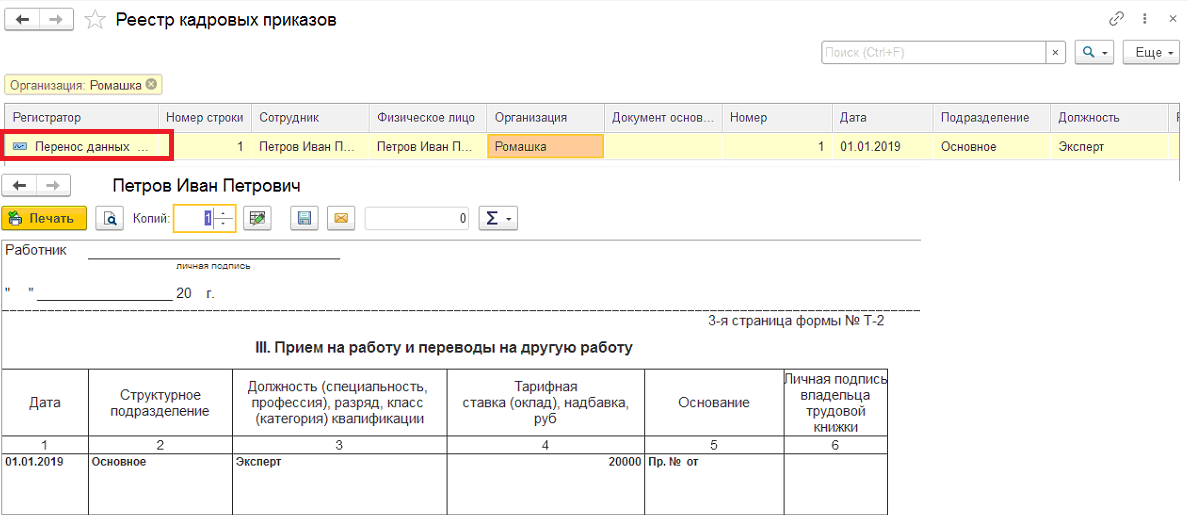Go back with top left arrow
This screenshot has width=1189, height=526.
click(x=20, y=20)
